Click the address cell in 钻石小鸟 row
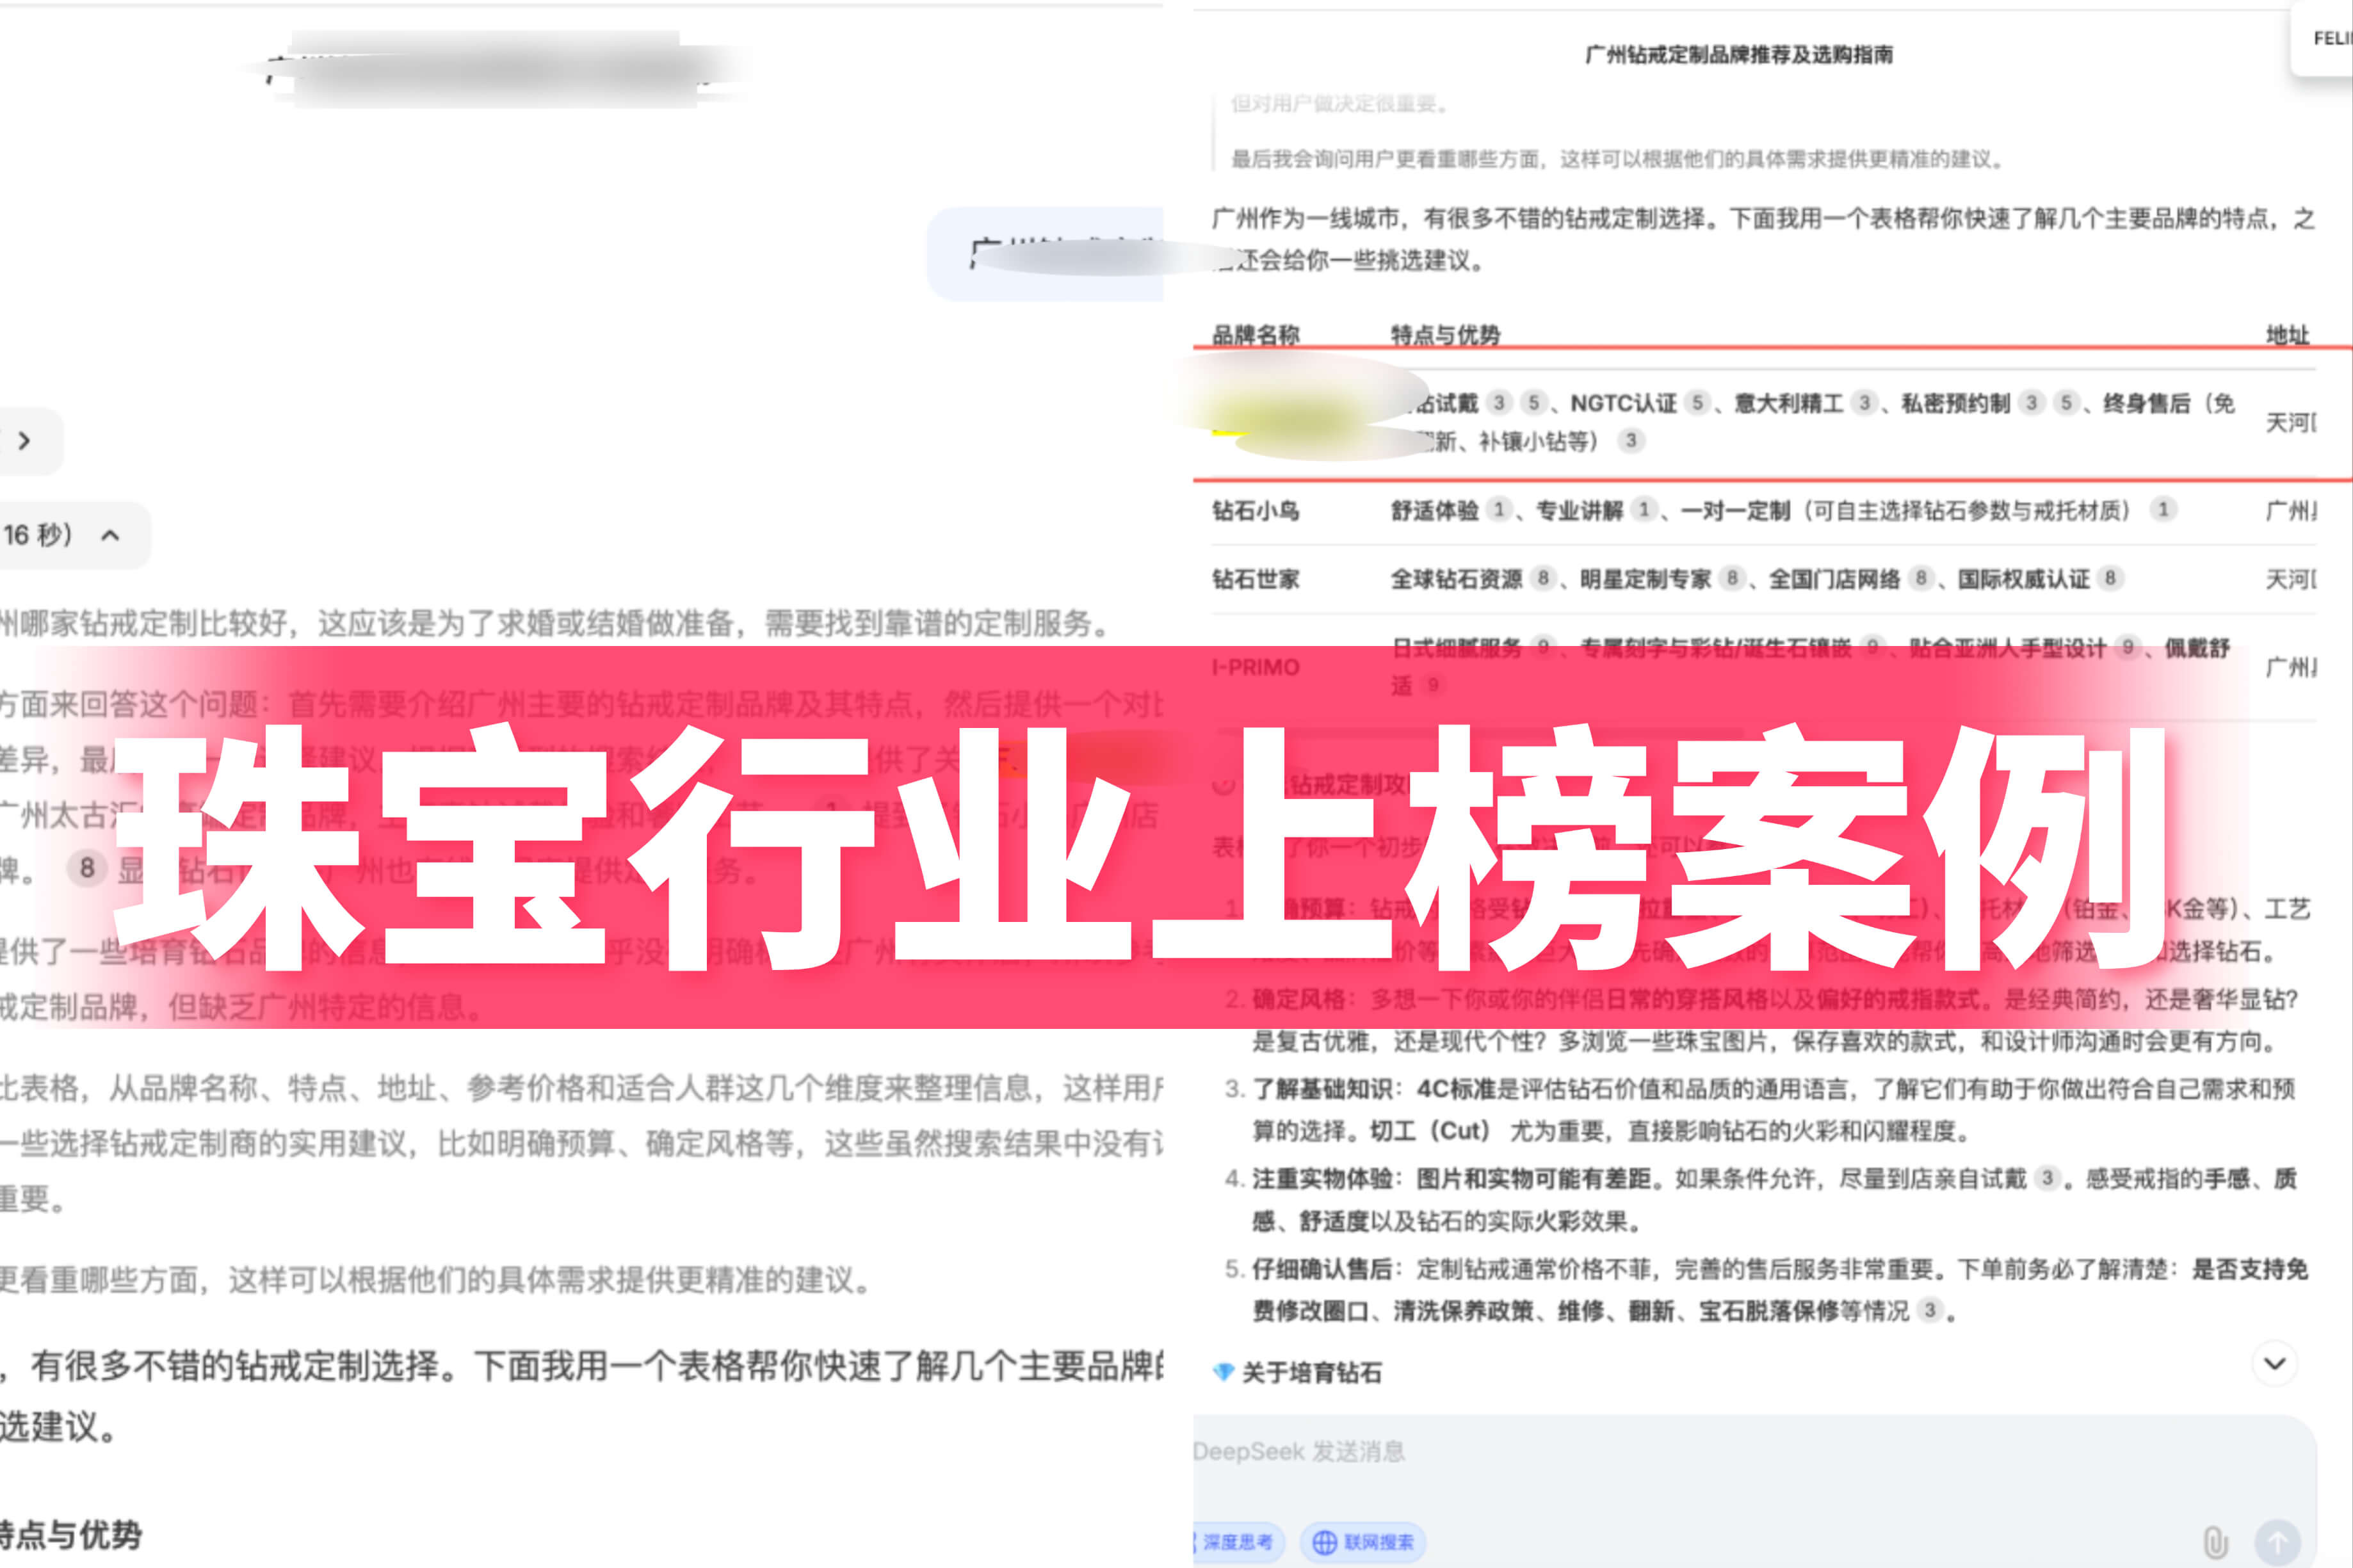Screen dimensions: 2353x1568 point(2290,511)
